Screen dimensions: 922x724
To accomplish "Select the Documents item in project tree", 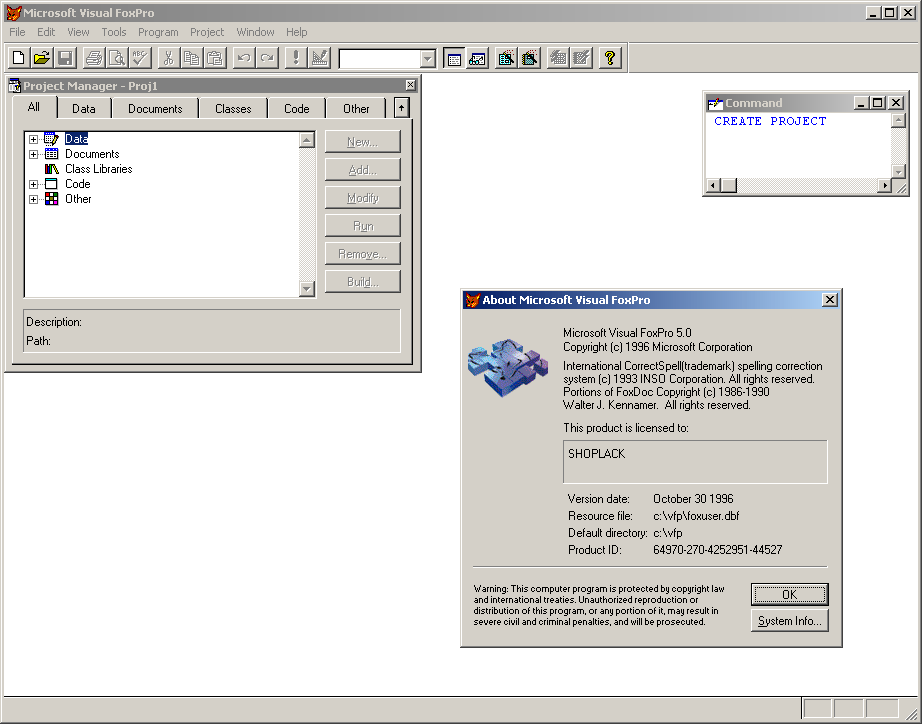I will (92, 154).
